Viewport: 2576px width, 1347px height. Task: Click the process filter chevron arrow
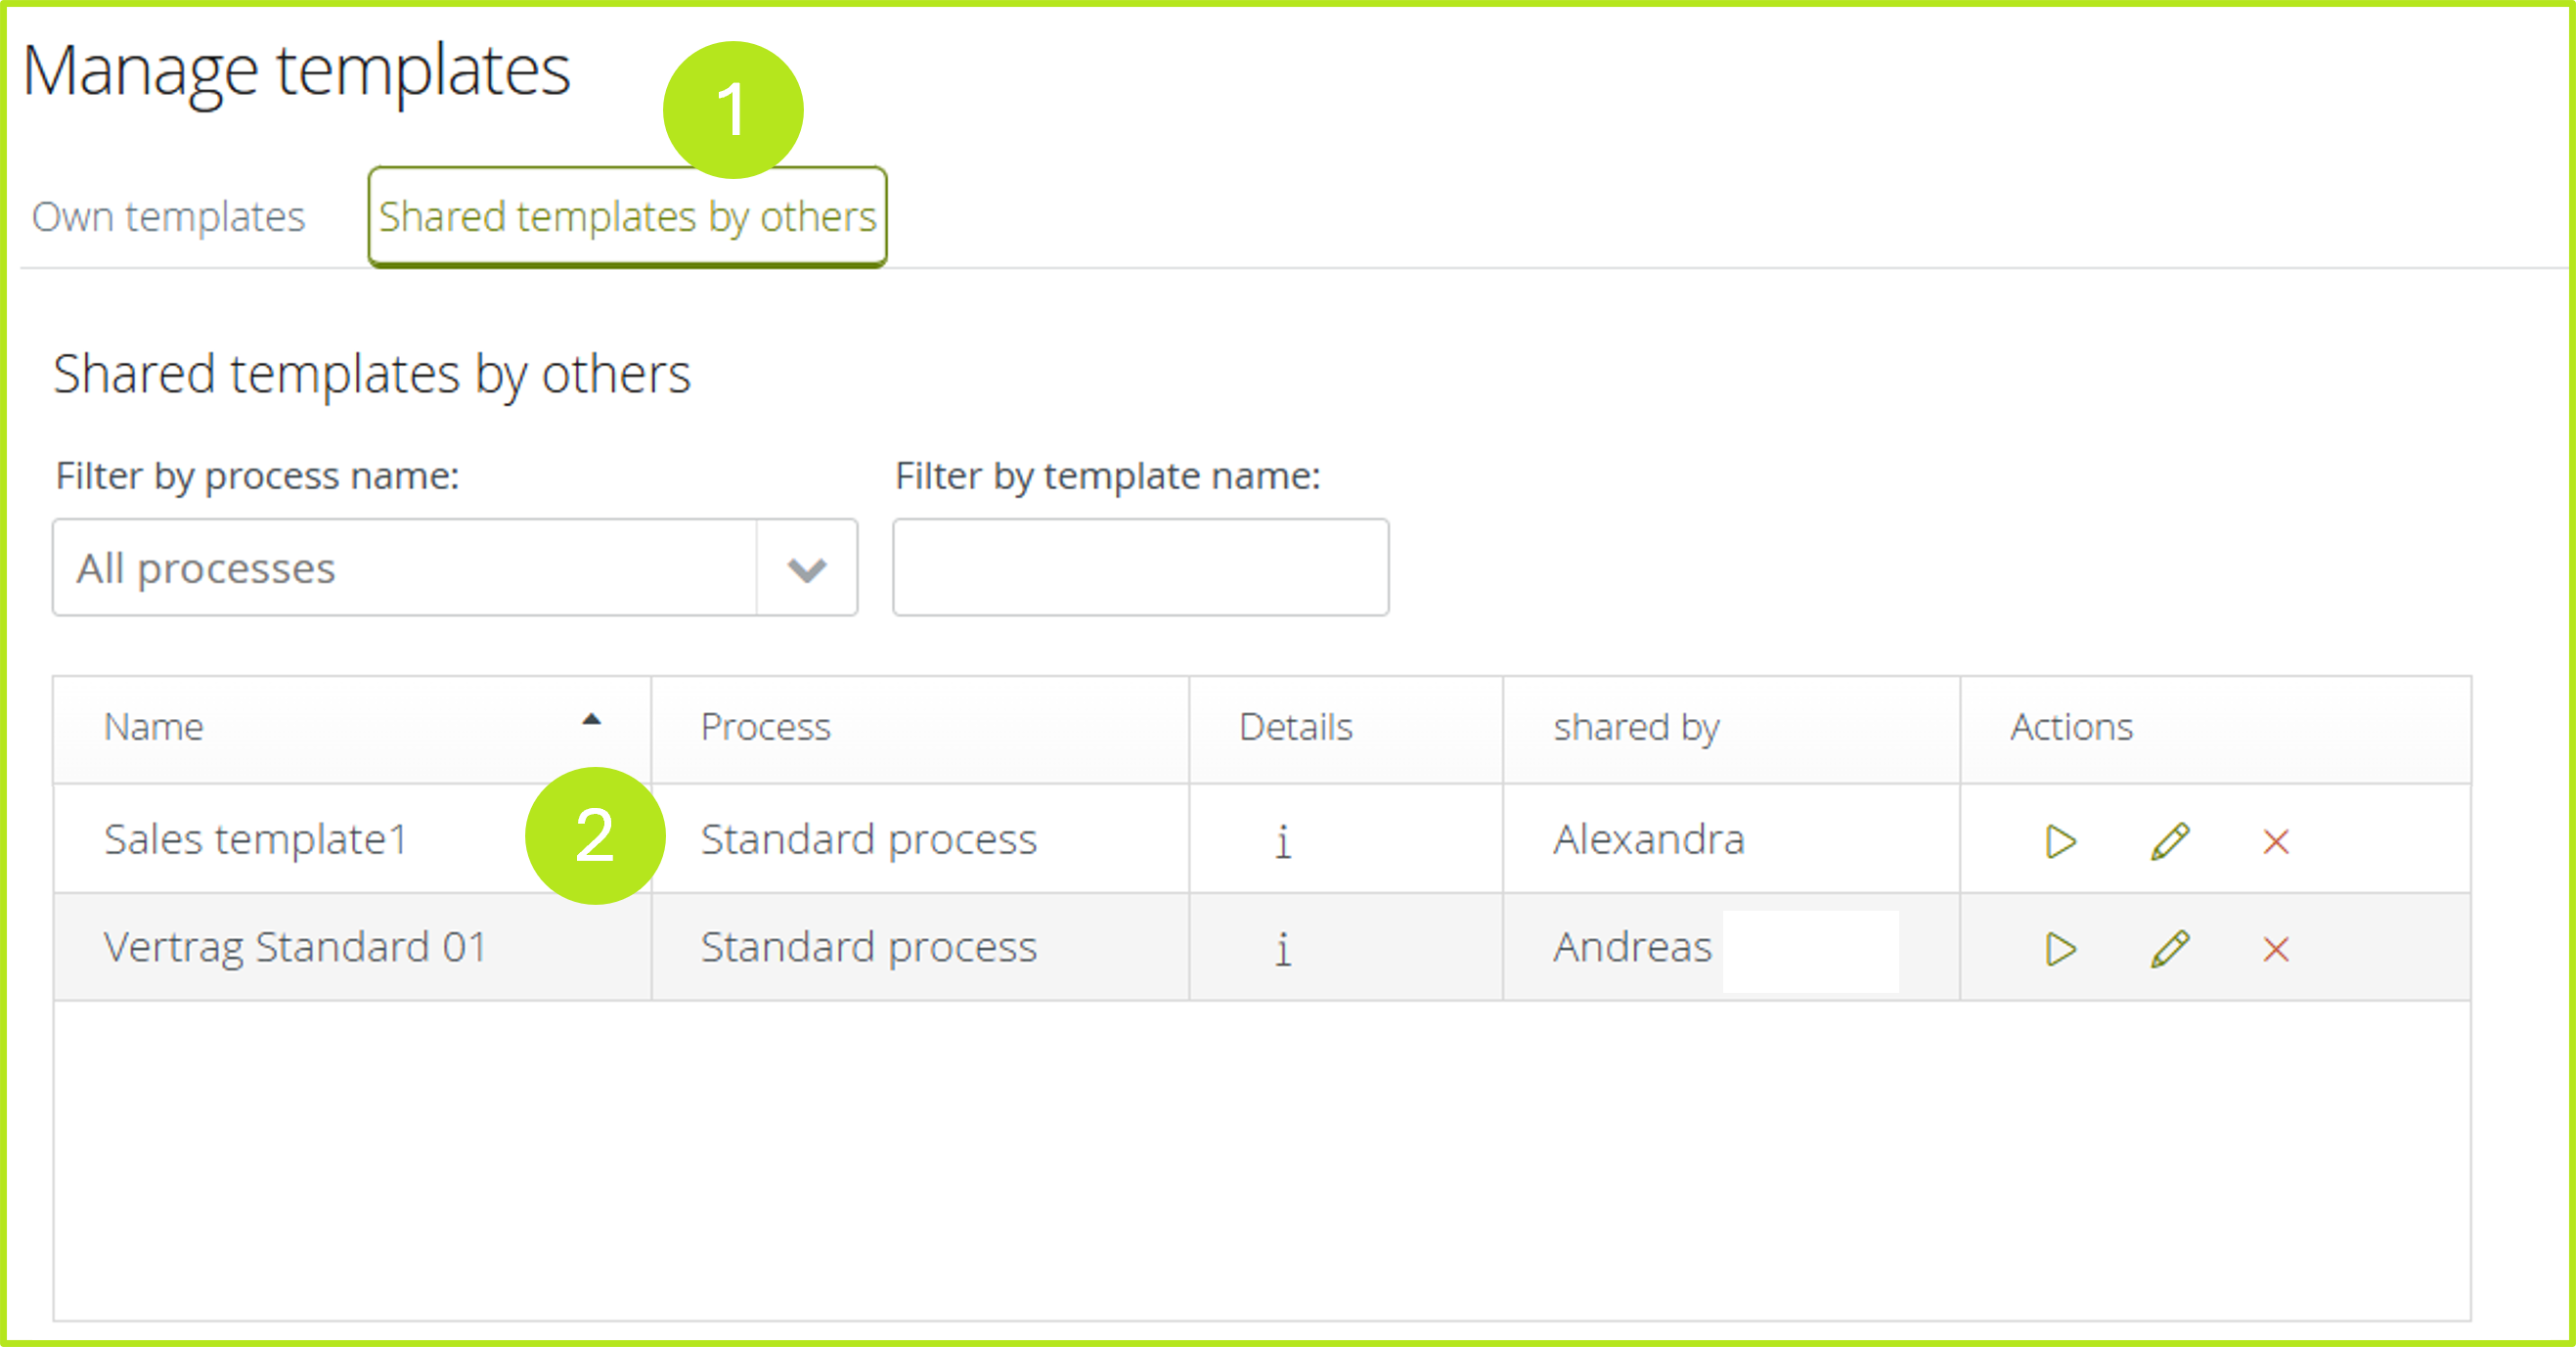coord(806,569)
